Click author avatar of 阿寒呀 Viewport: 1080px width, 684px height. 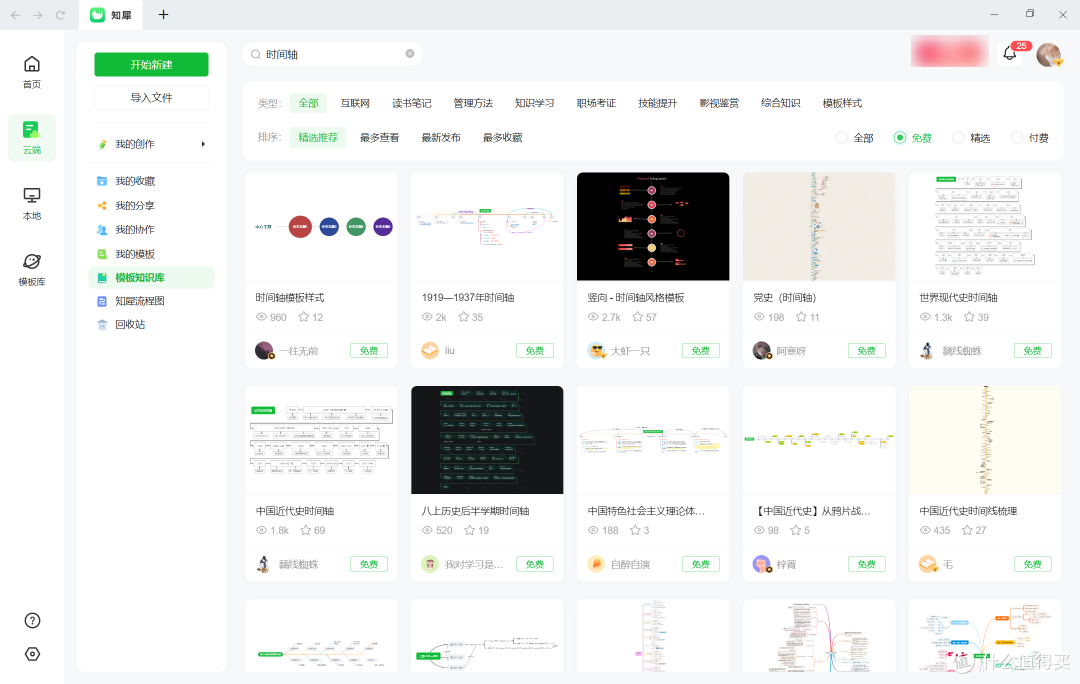coord(762,351)
